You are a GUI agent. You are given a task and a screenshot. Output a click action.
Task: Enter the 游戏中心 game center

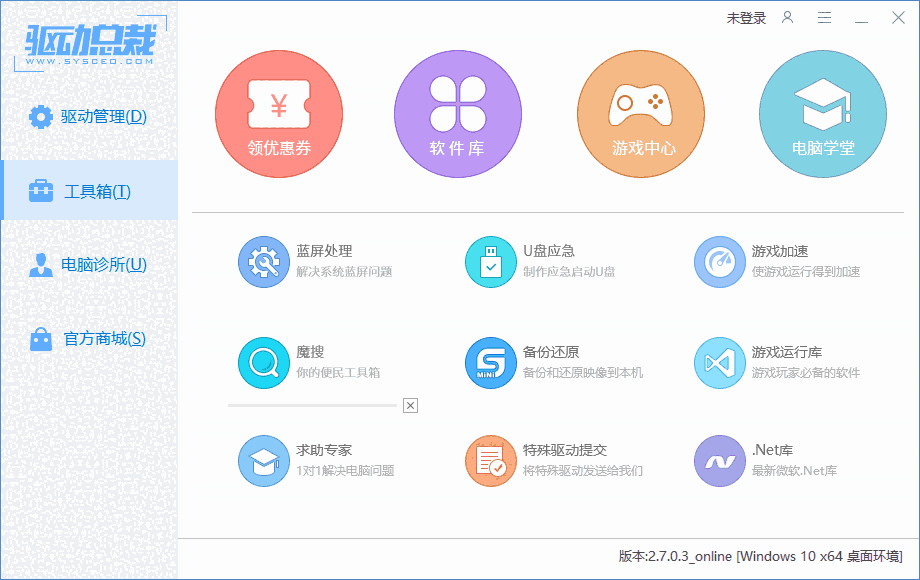[x=640, y=113]
